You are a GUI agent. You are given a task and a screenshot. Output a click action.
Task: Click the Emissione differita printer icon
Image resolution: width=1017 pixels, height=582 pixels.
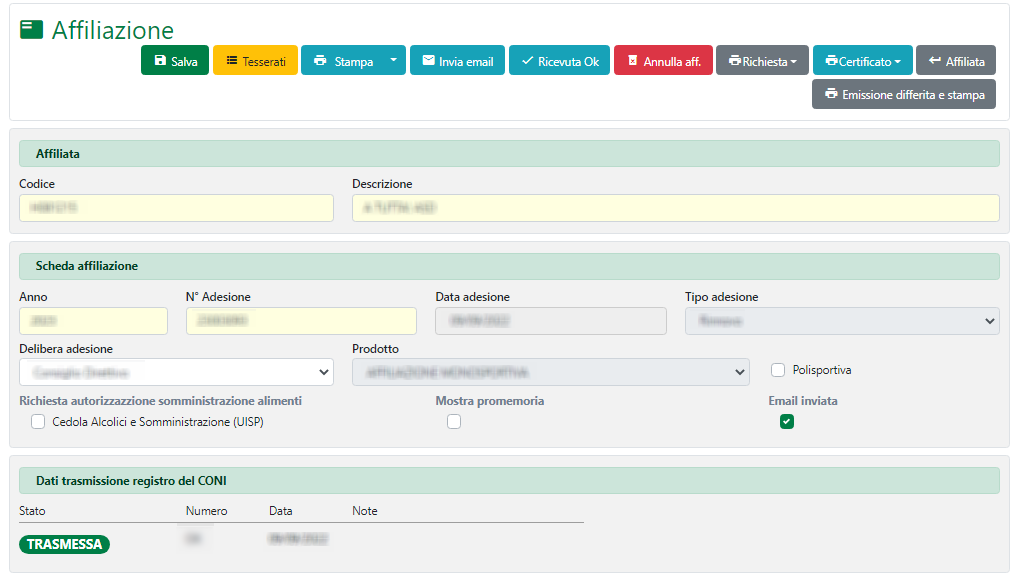pyautogui.click(x=831, y=94)
